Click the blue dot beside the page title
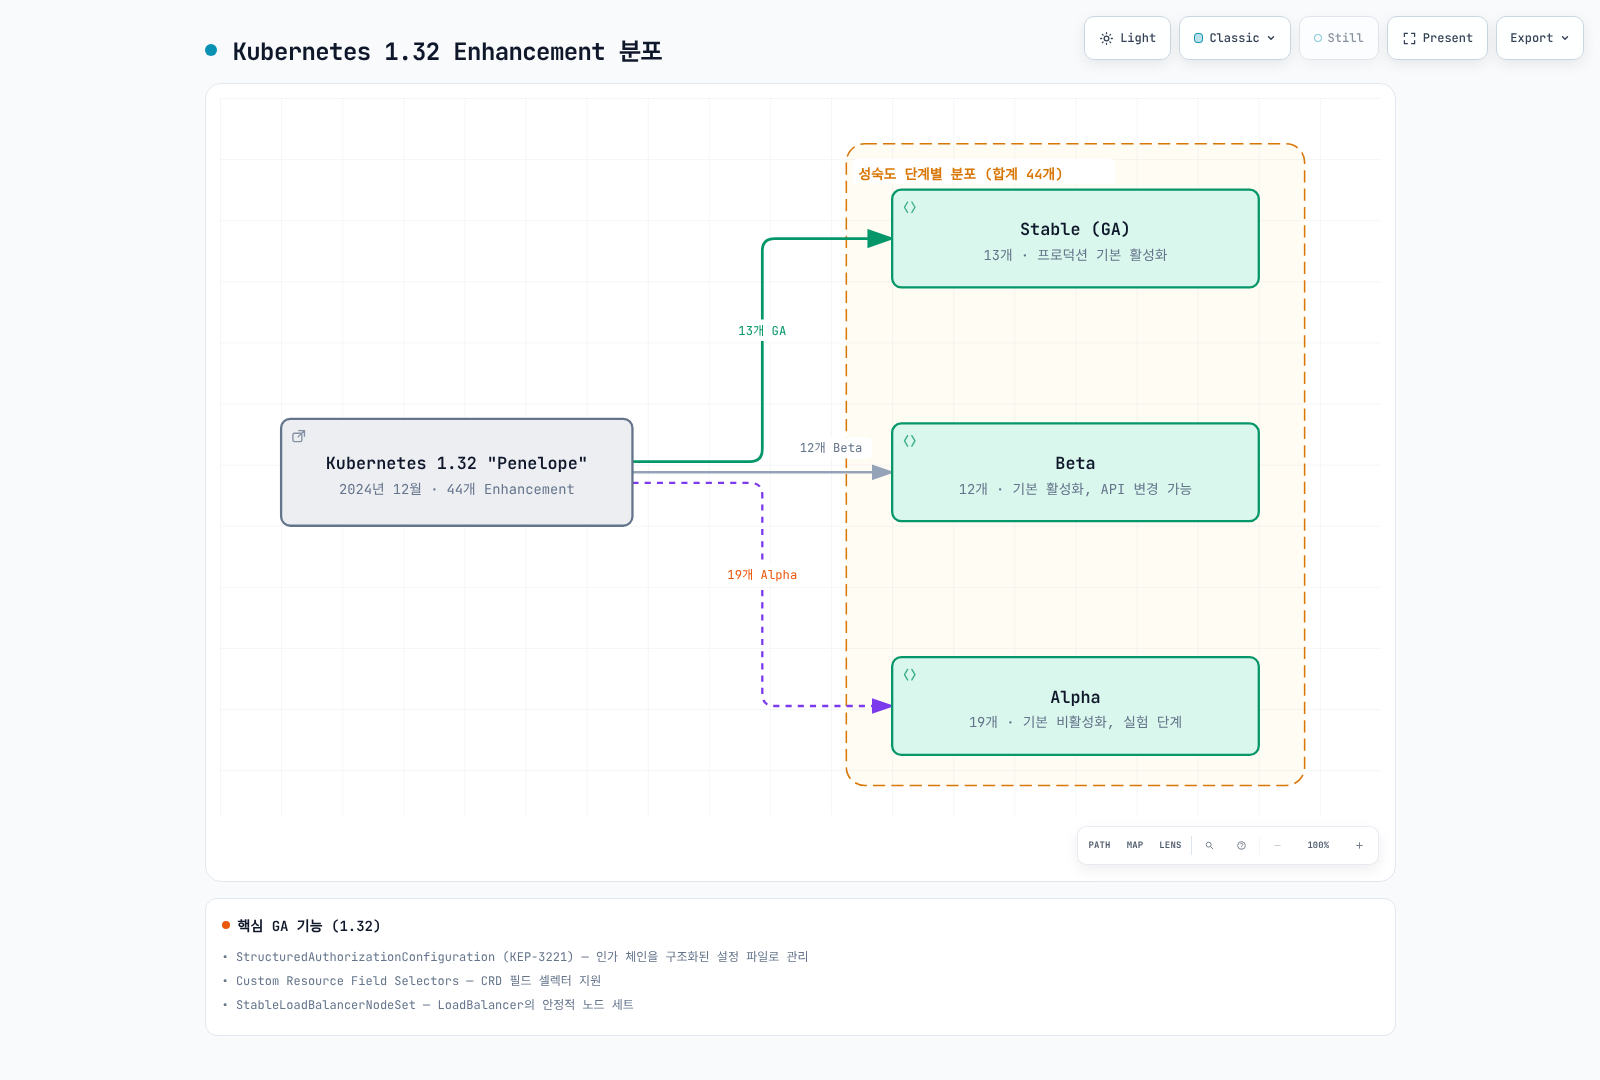1600x1080 pixels. (x=211, y=50)
